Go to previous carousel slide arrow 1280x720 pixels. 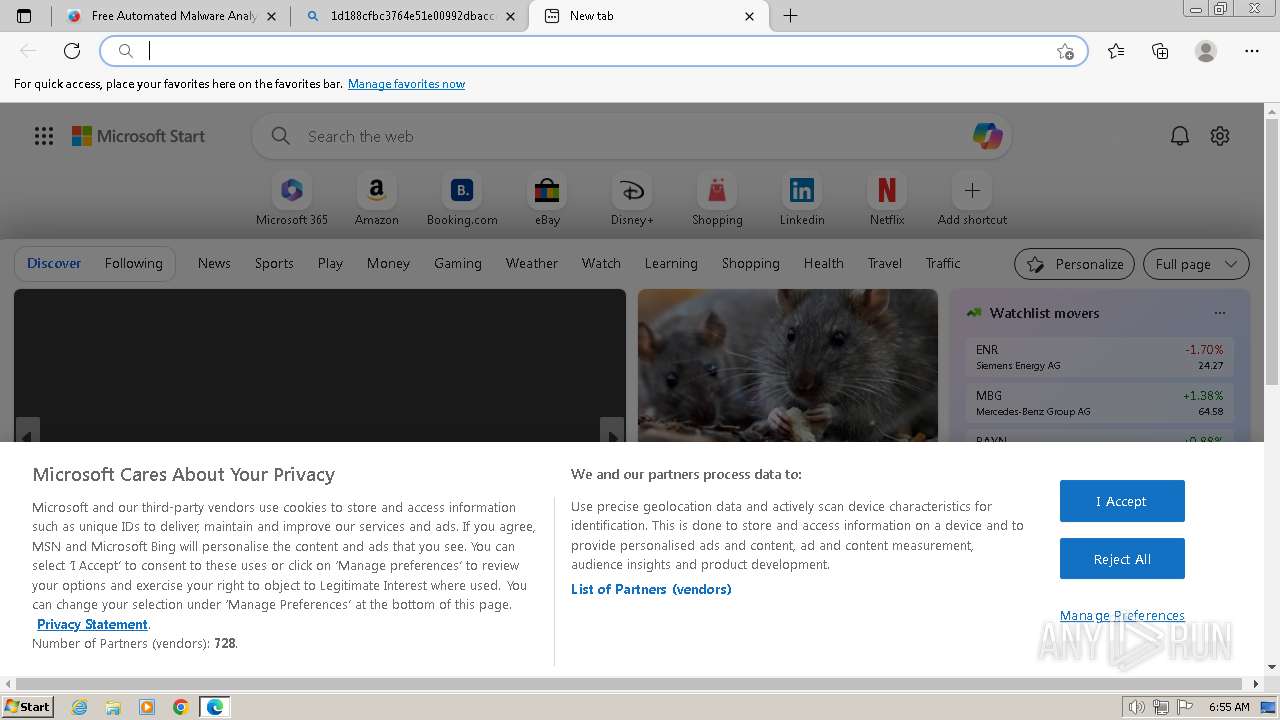coord(27,431)
